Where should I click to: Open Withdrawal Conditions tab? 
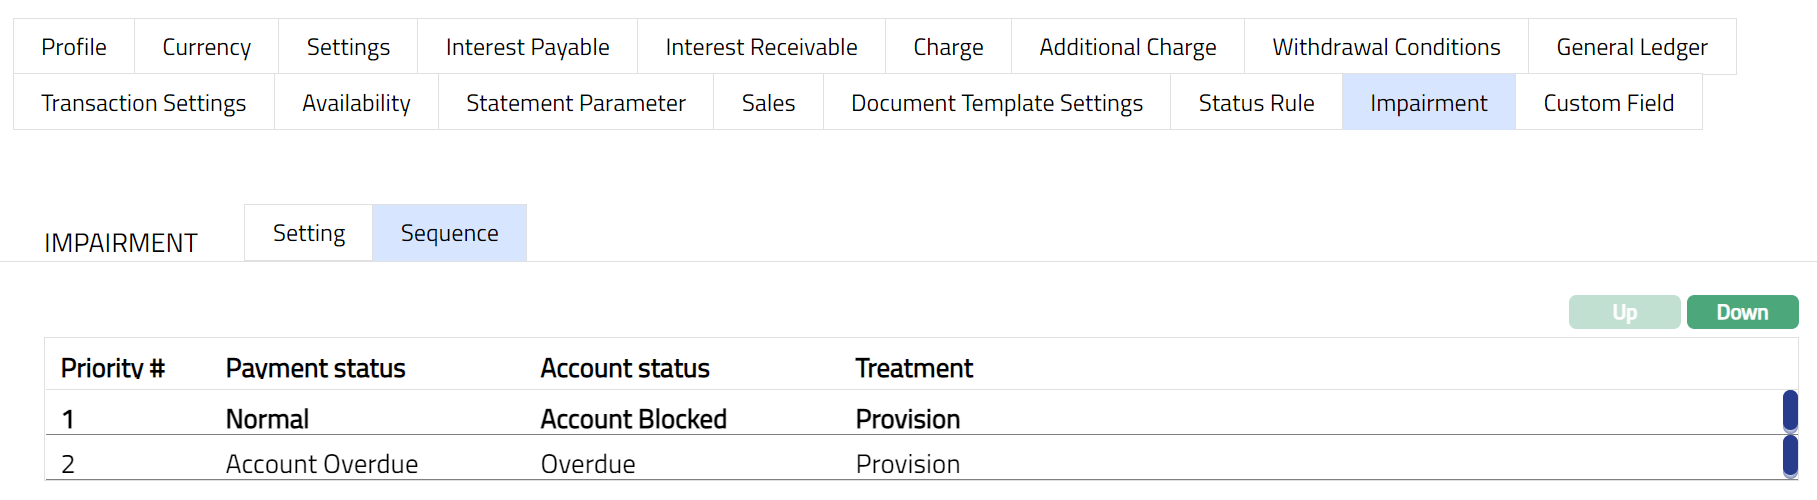(x=1386, y=47)
